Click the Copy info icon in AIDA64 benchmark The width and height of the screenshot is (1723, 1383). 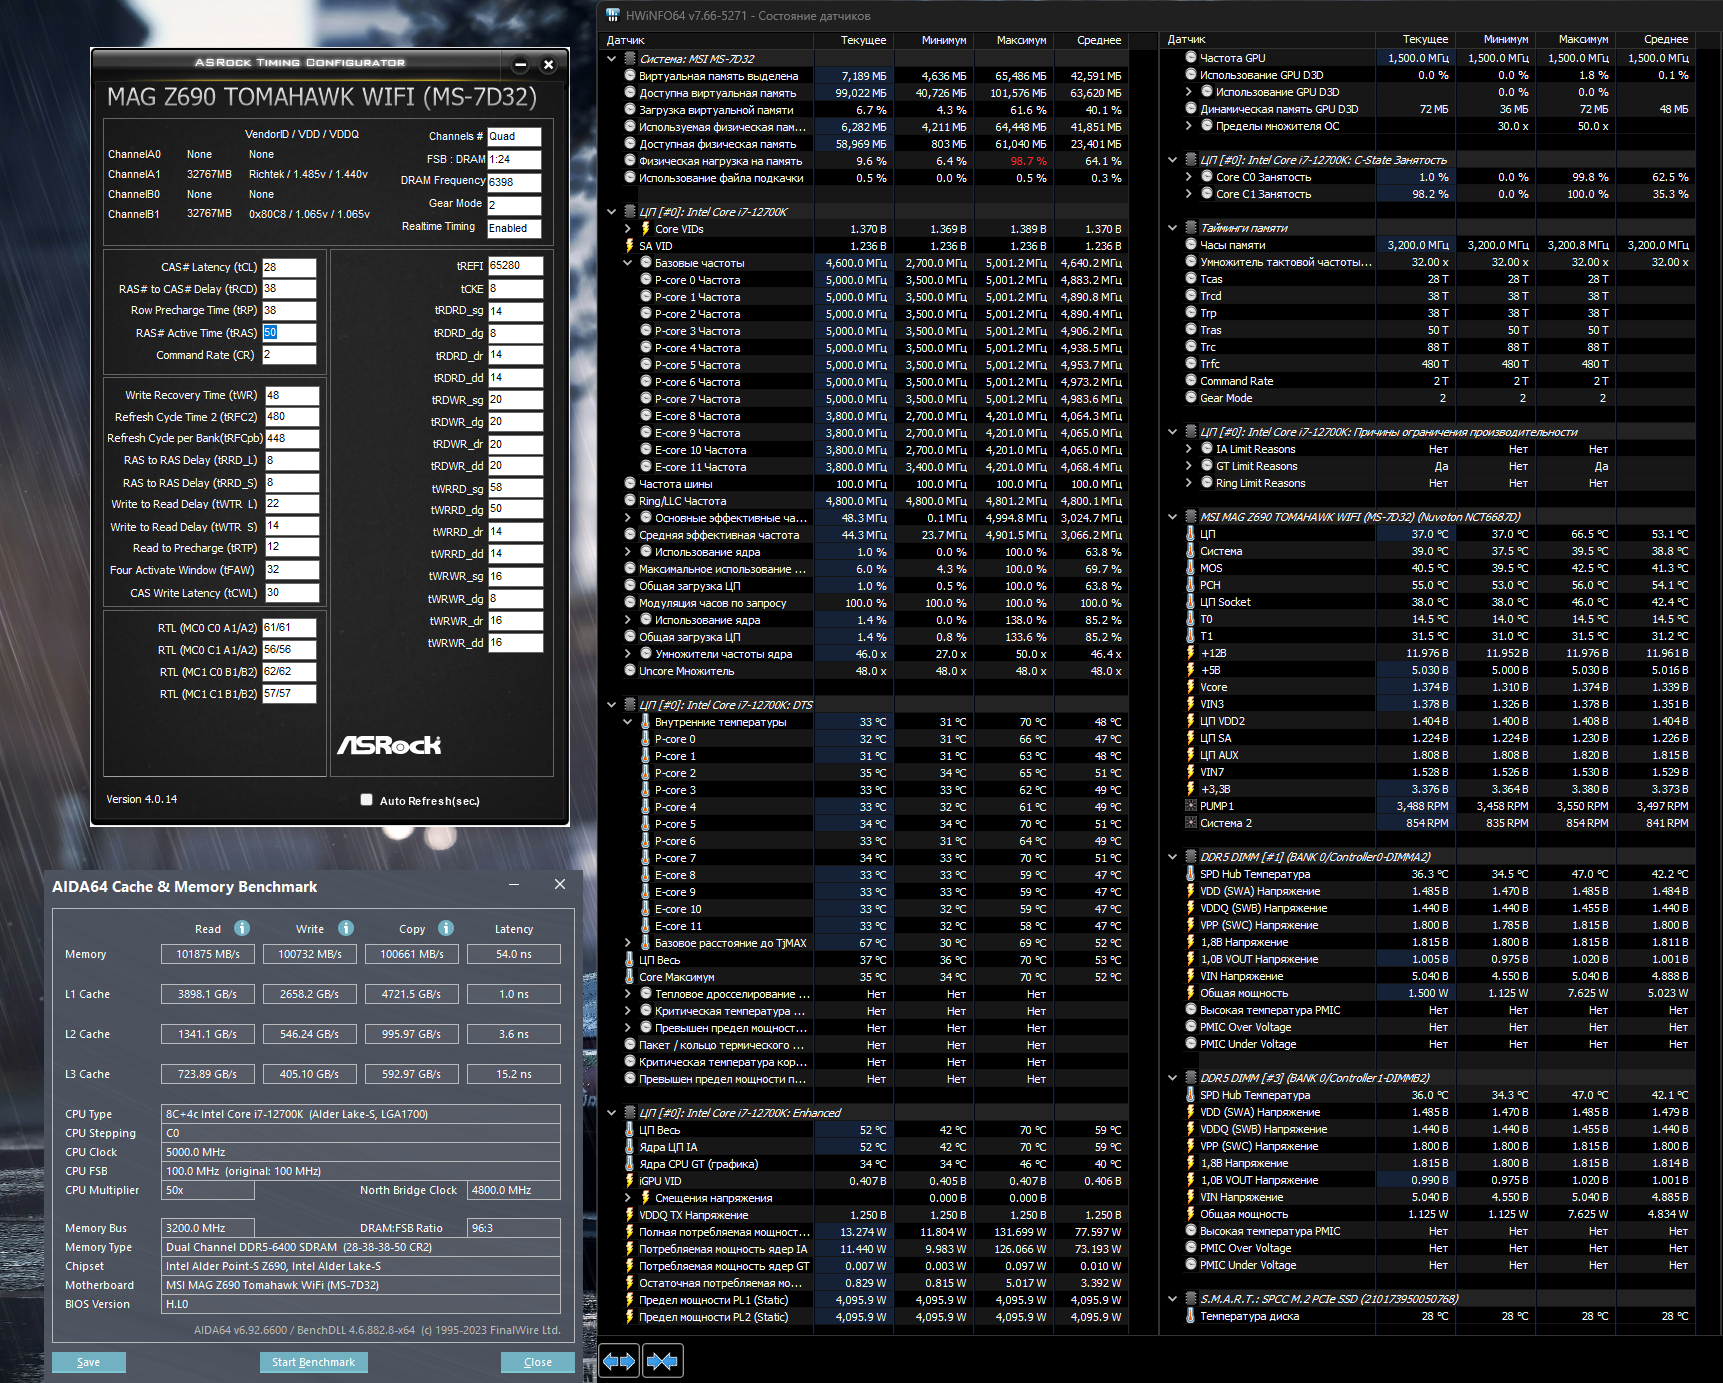tap(446, 928)
